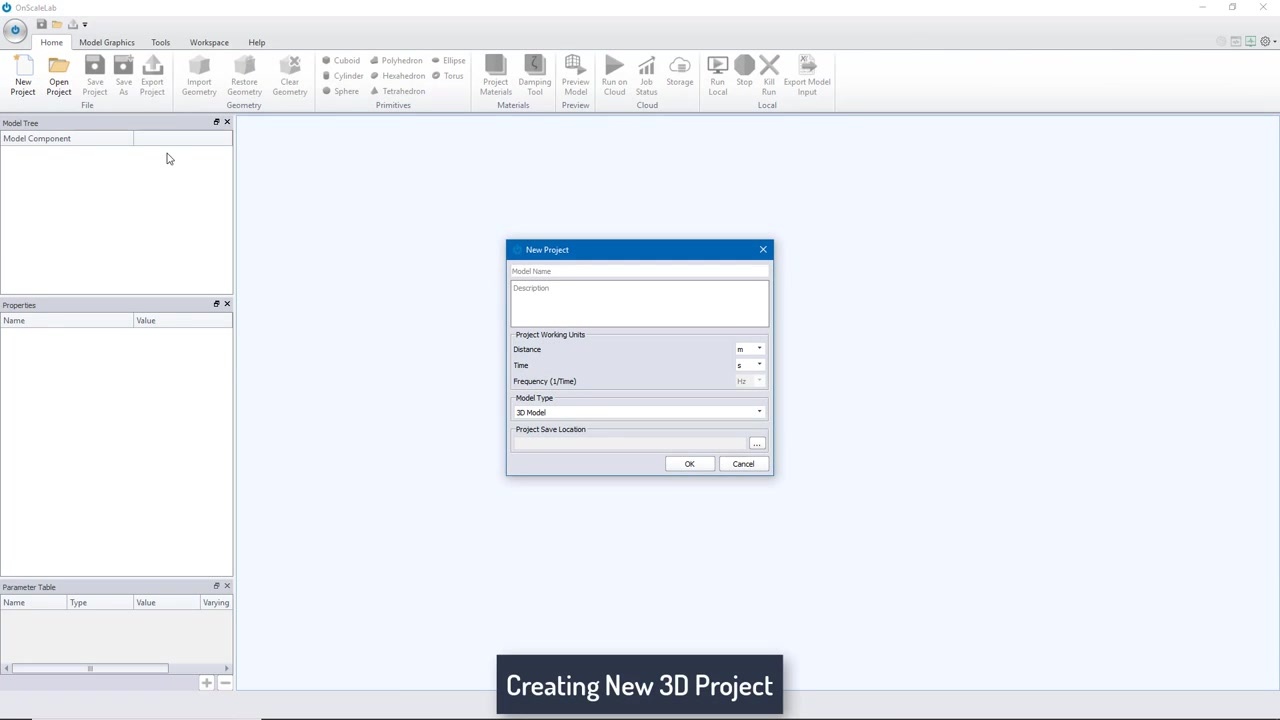This screenshot has width=1280, height=720.
Task: Close the Properties panel
Action: (227, 304)
